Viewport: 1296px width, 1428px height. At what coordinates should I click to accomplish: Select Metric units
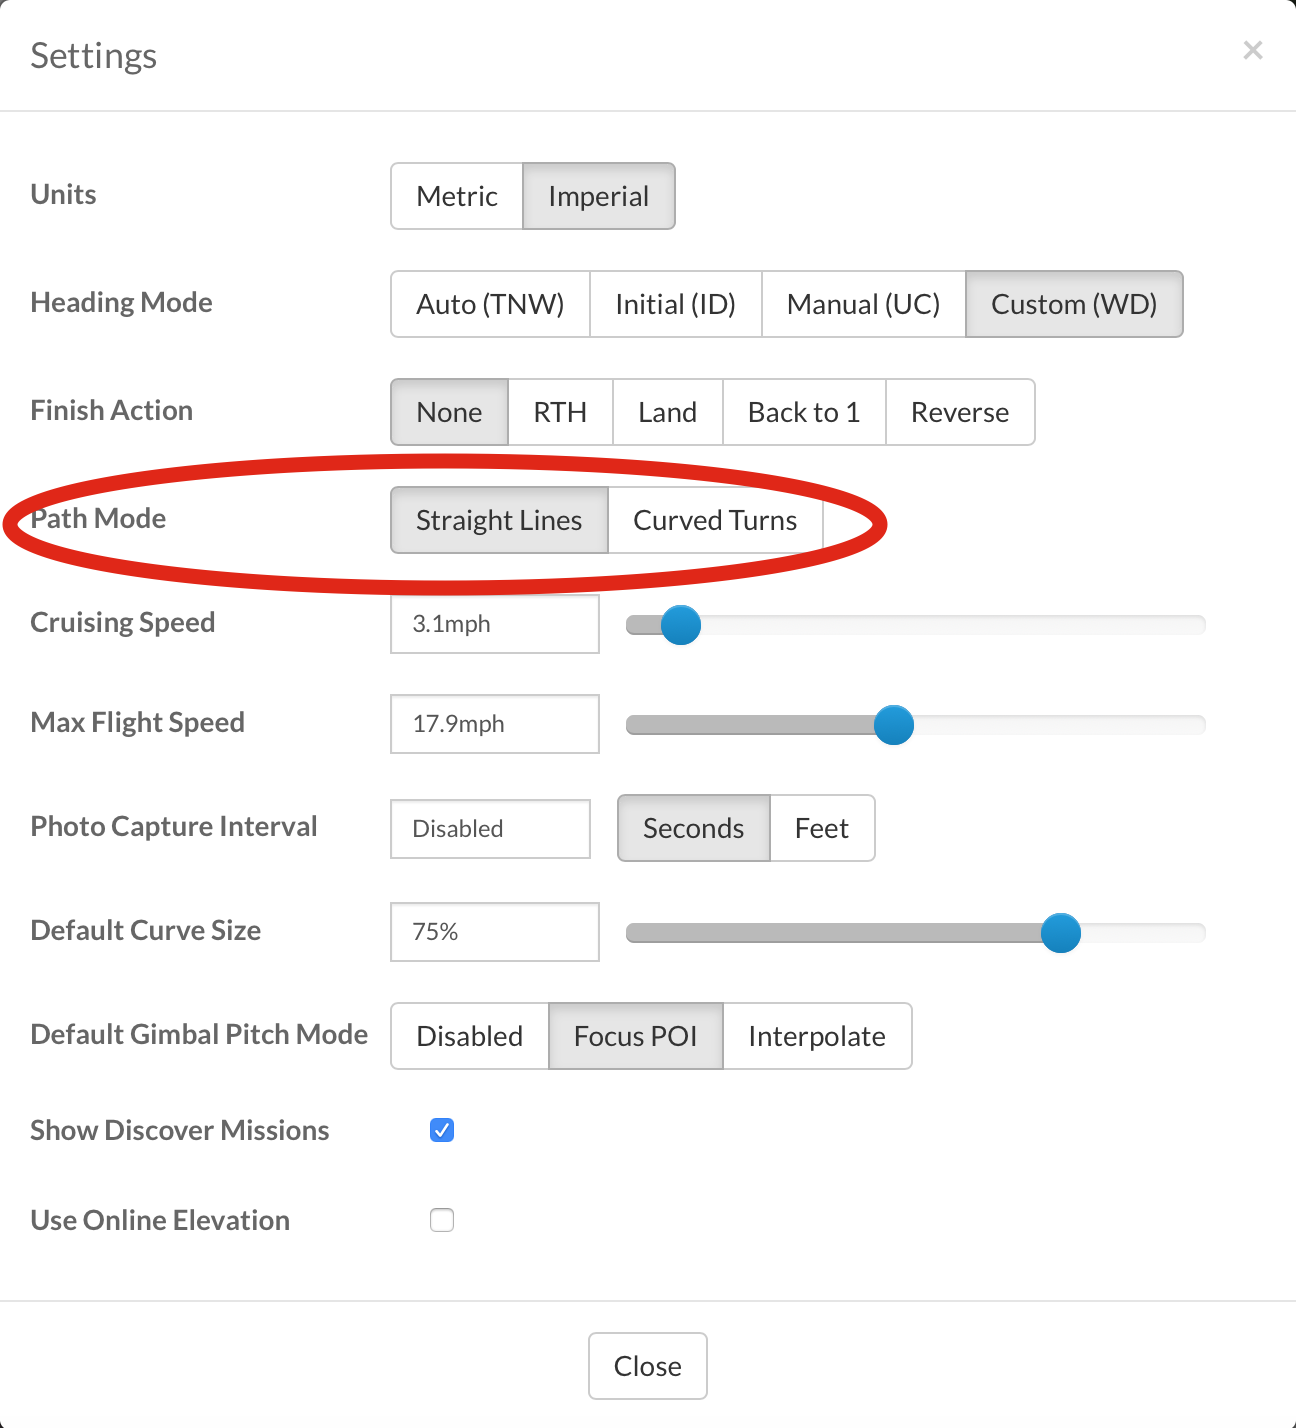click(457, 196)
